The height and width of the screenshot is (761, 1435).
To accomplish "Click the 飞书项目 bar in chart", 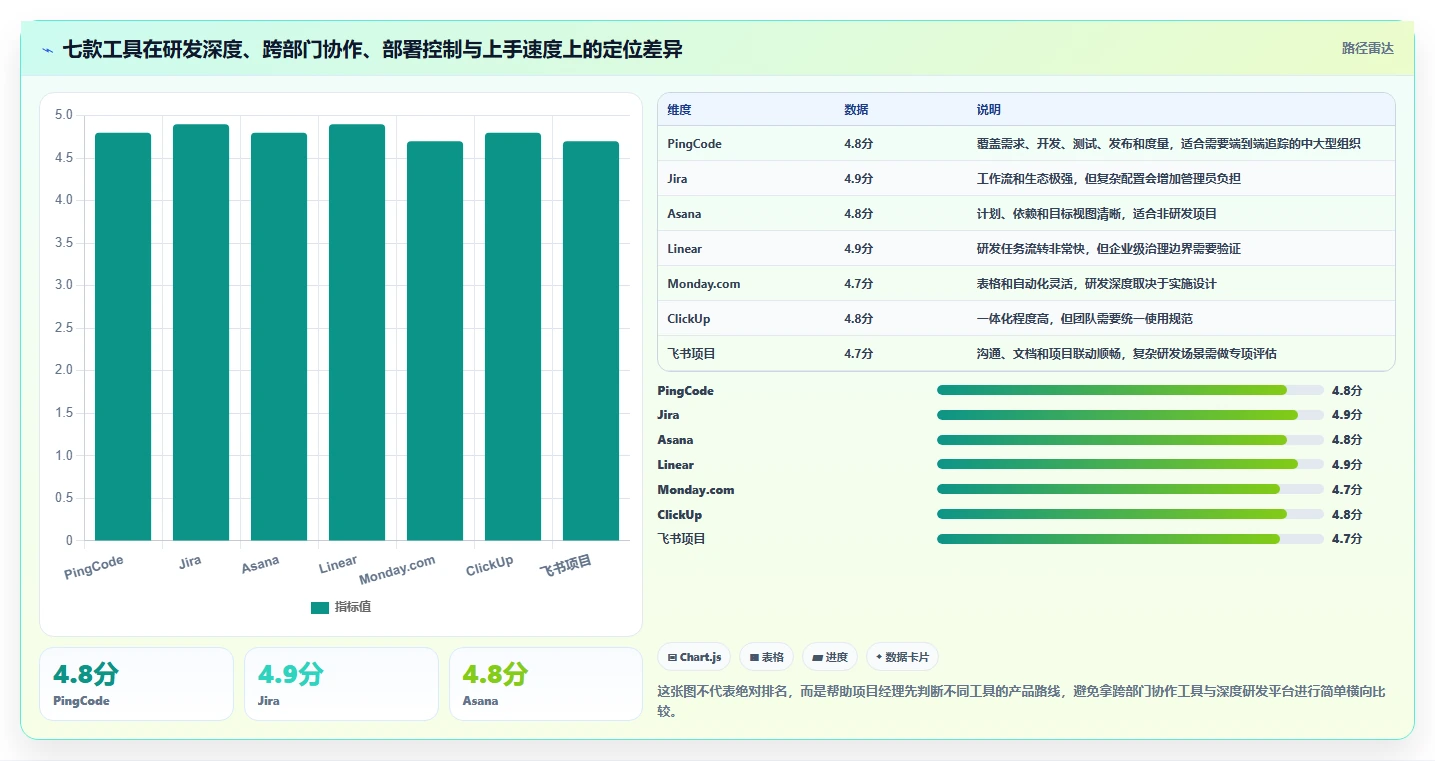I will click(x=591, y=341).
